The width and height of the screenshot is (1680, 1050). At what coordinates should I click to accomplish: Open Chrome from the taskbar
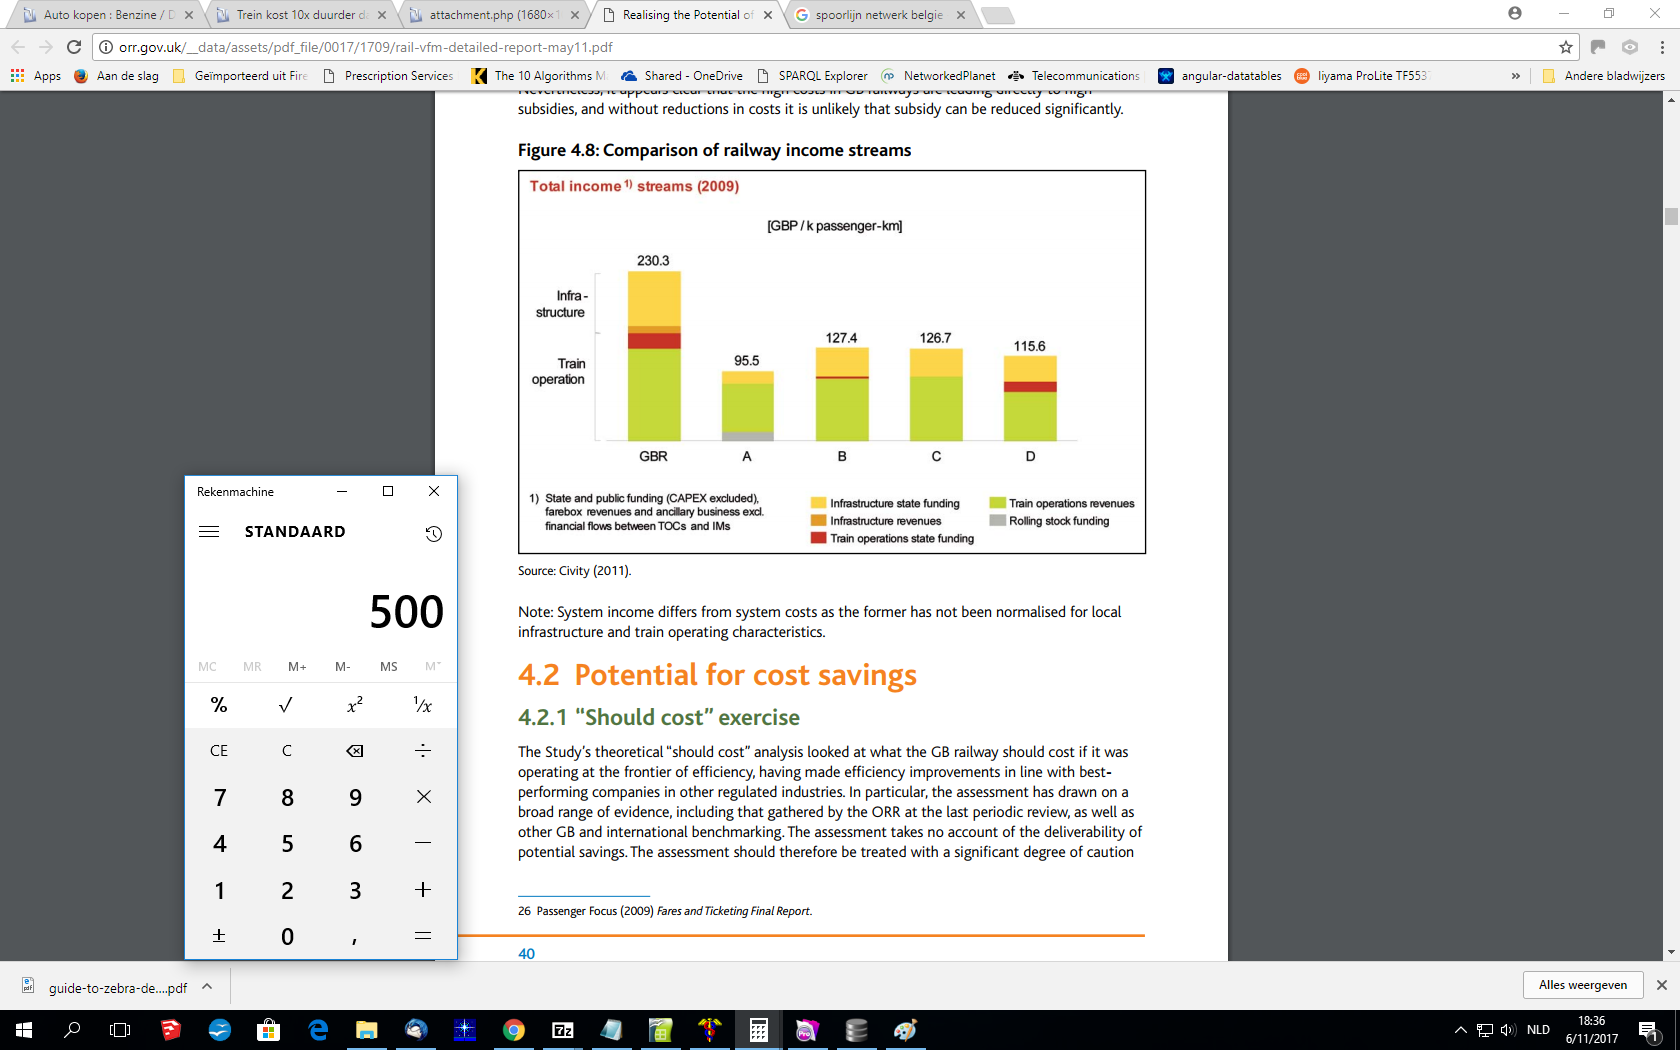pos(514,1030)
